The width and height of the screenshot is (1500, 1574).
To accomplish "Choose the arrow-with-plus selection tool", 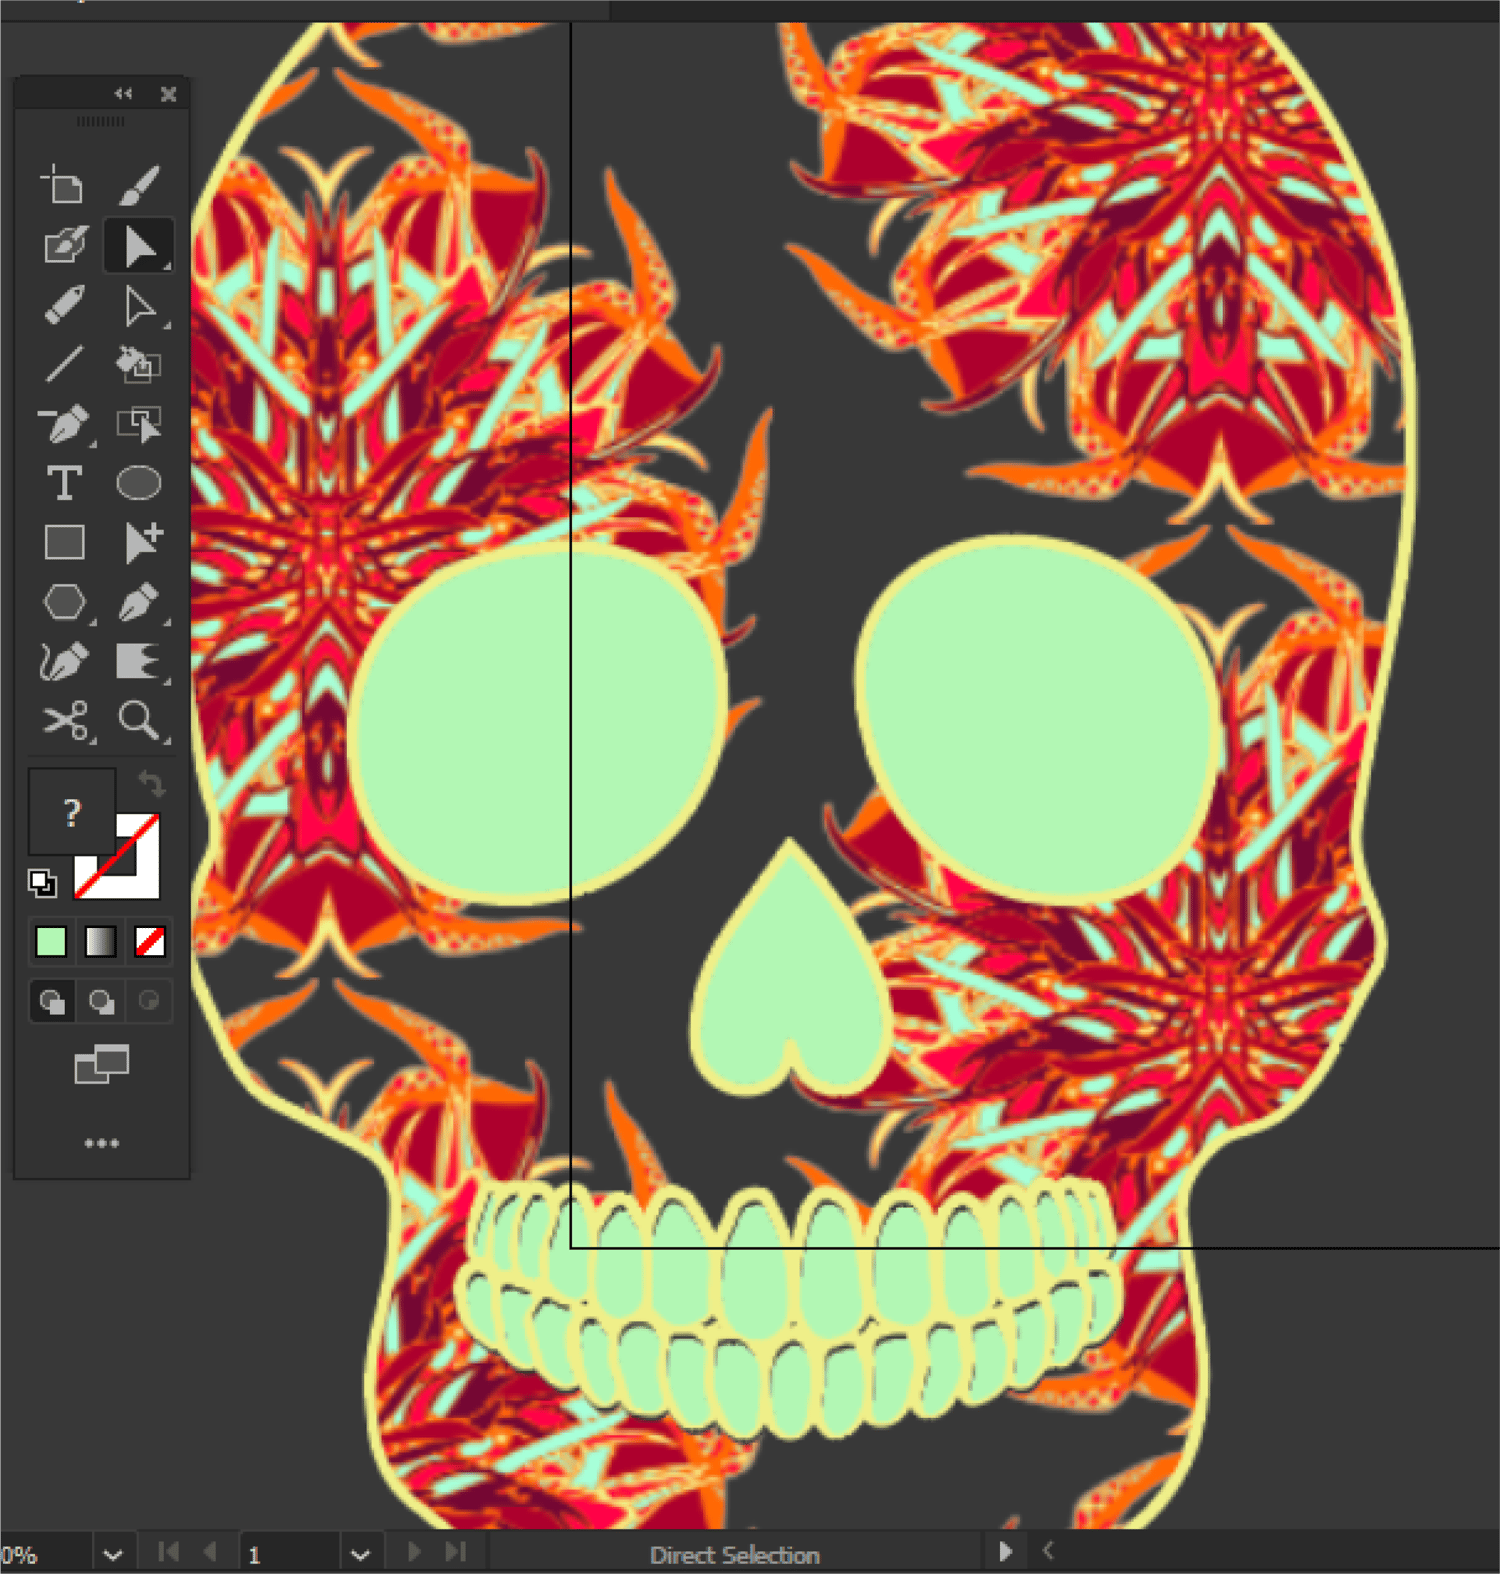I will pos(141,543).
